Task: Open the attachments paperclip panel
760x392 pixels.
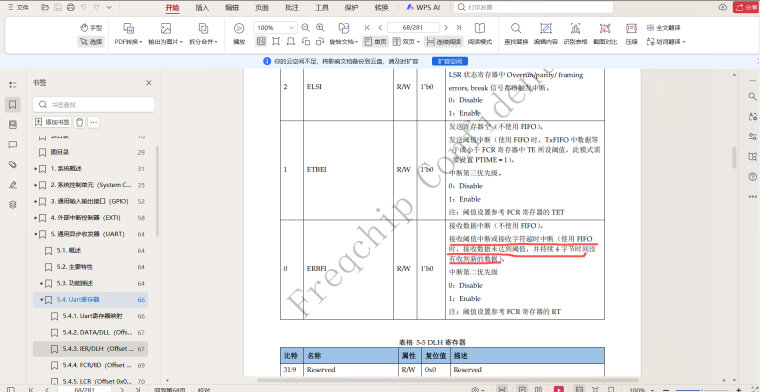Action: pos(13,164)
